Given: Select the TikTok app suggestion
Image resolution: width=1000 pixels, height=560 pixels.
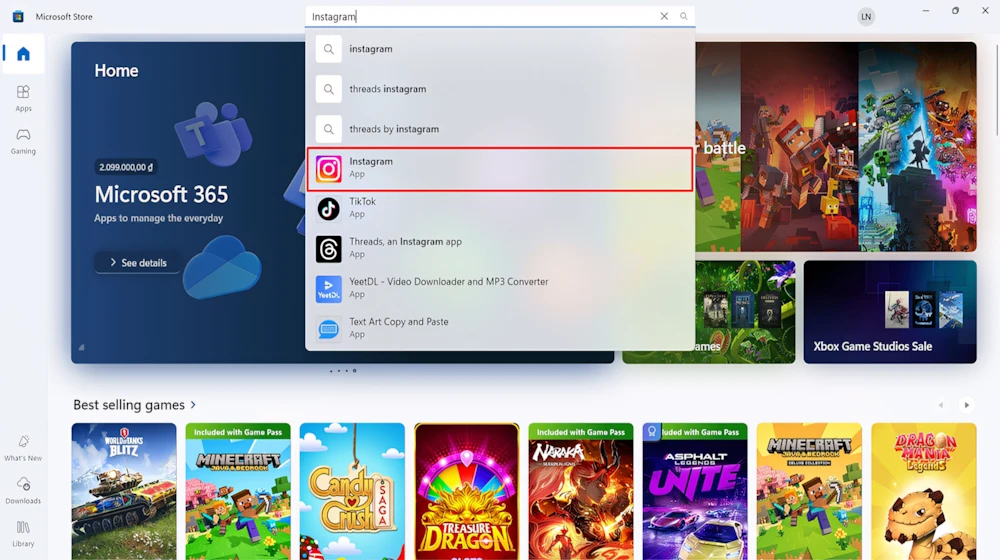Looking at the screenshot, I should point(500,209).
